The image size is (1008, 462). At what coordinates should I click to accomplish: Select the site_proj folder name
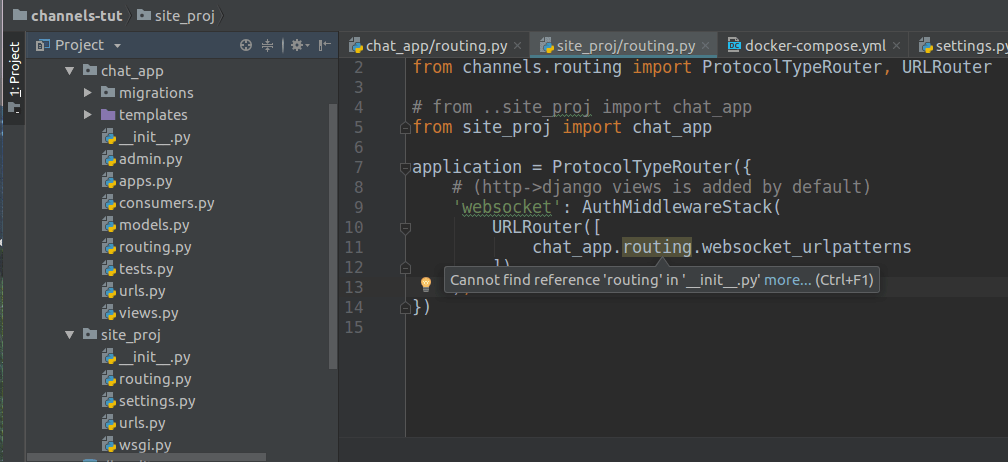pyautogui.click(x=130, y=335)
